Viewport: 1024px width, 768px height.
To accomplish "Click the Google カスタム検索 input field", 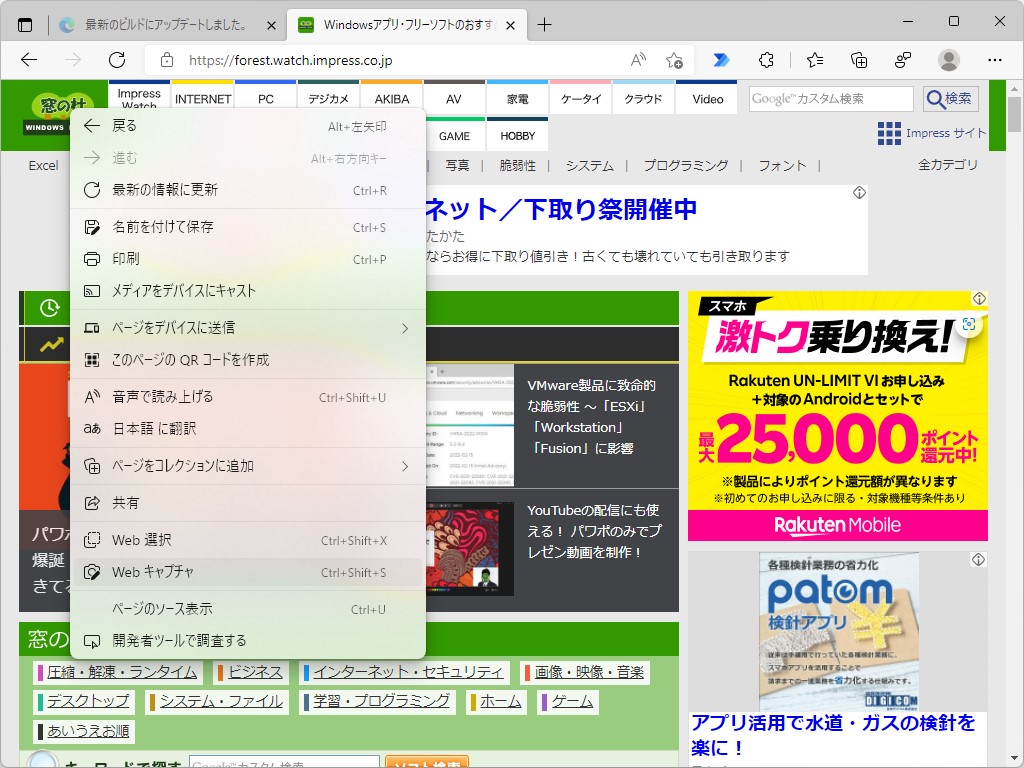I will click(832, 98).
